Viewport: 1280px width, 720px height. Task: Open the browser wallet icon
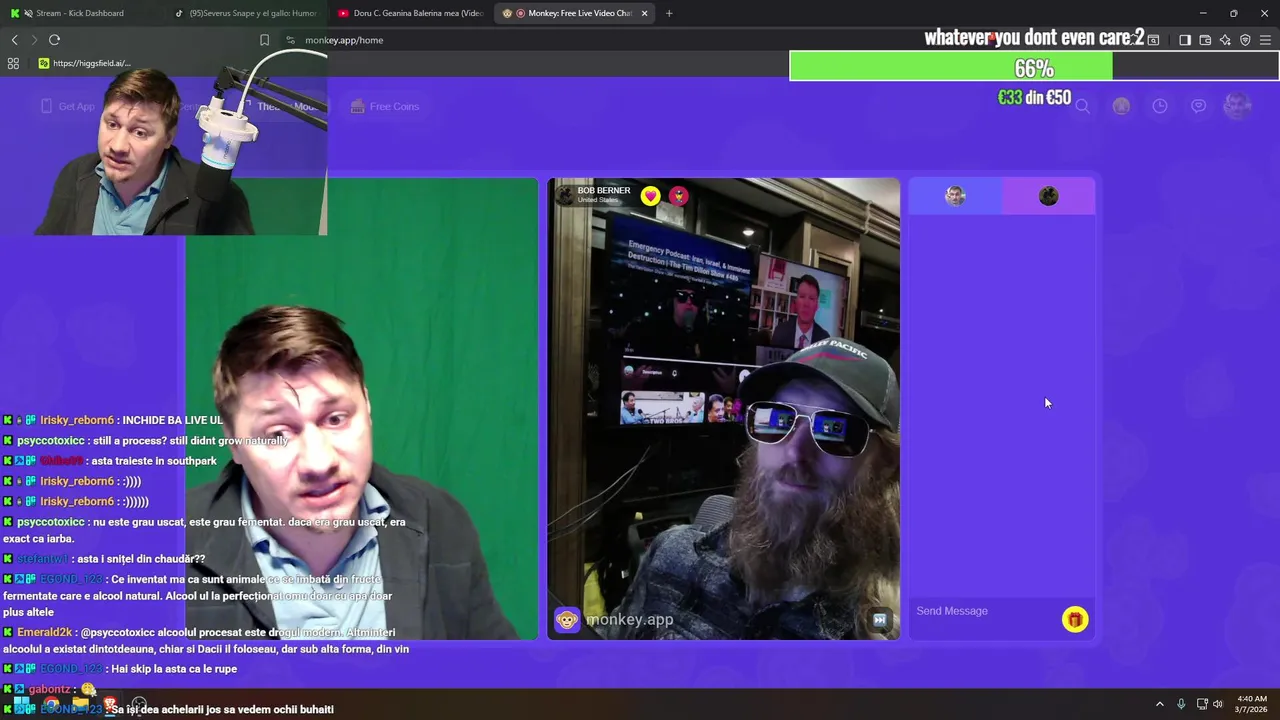click(x=1205, y=40)
